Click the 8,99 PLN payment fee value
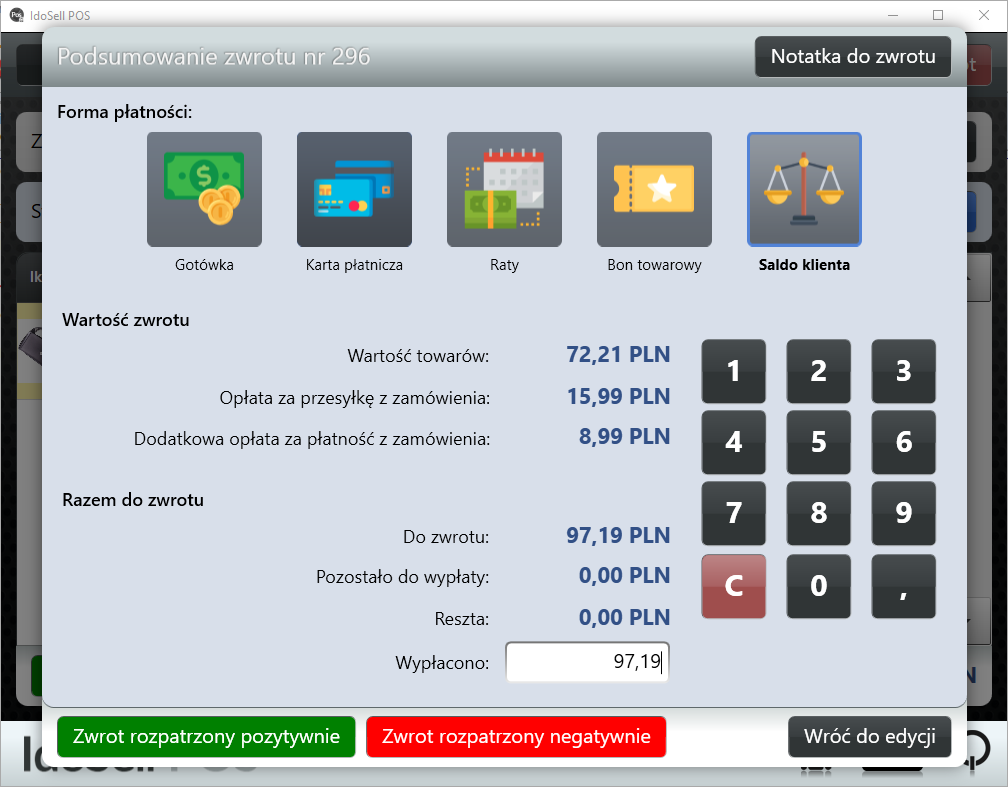This screenshot has height=787, width=1008. click(x=624, y=437)
